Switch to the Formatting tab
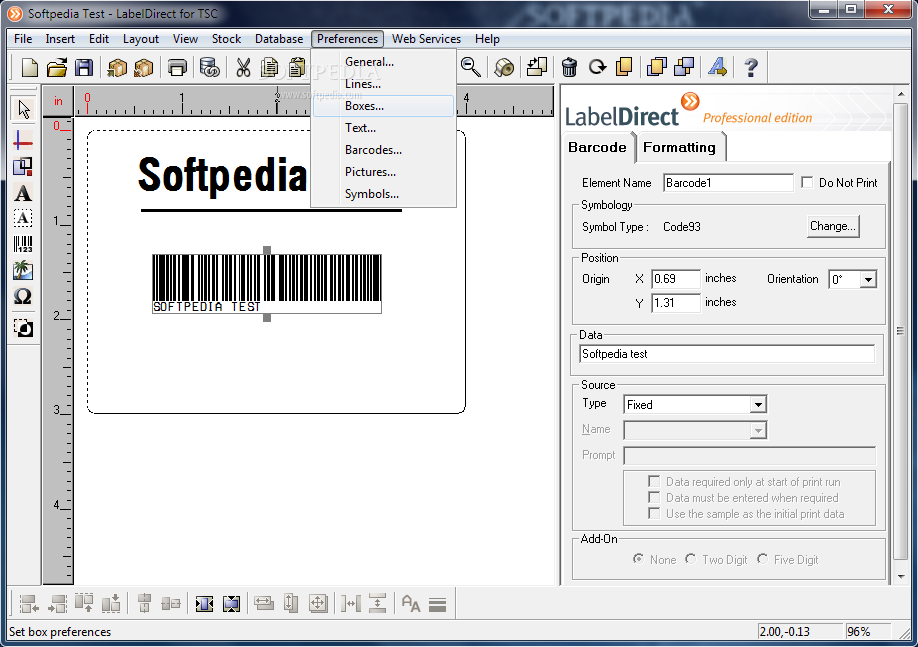The image size is (918, 647). (680, 147)
